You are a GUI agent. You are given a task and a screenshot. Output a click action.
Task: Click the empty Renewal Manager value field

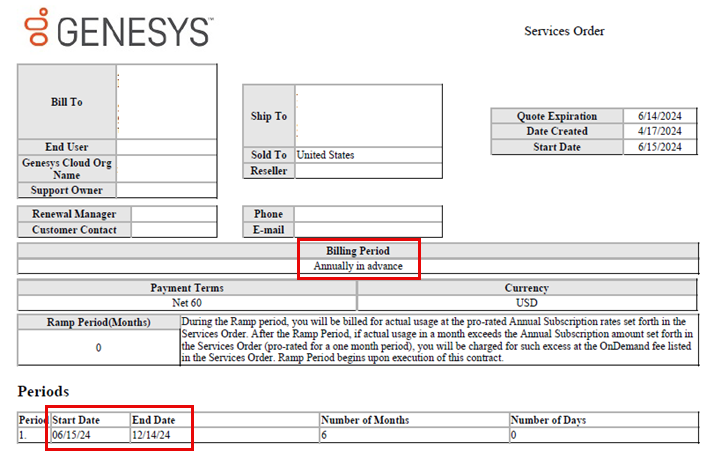174,214
